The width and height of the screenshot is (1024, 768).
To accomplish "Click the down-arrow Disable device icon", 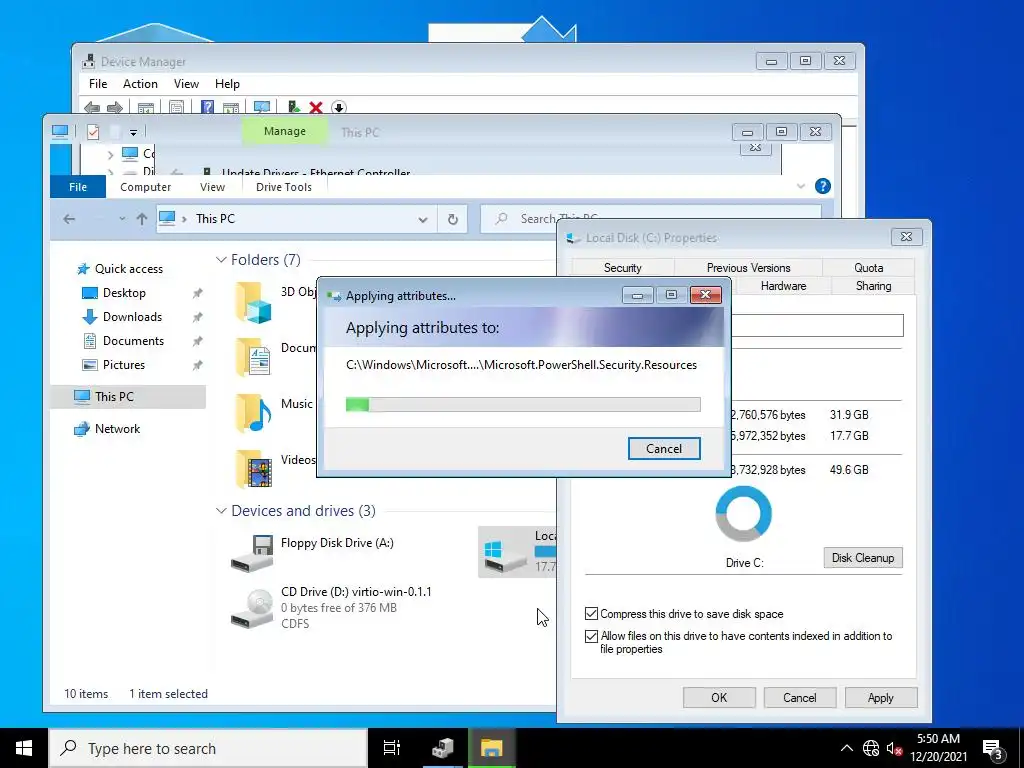I will click(338, 108).
